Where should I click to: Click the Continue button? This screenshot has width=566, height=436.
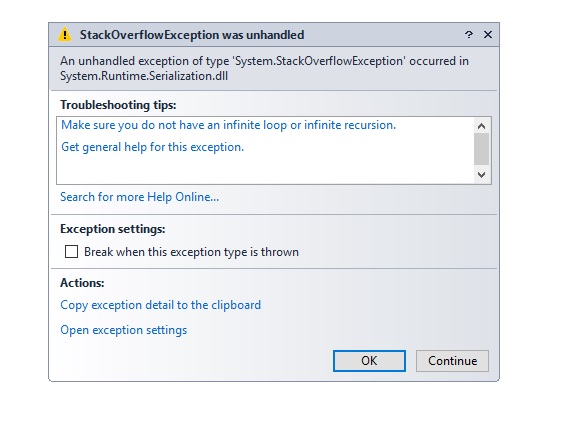[452, 361]
